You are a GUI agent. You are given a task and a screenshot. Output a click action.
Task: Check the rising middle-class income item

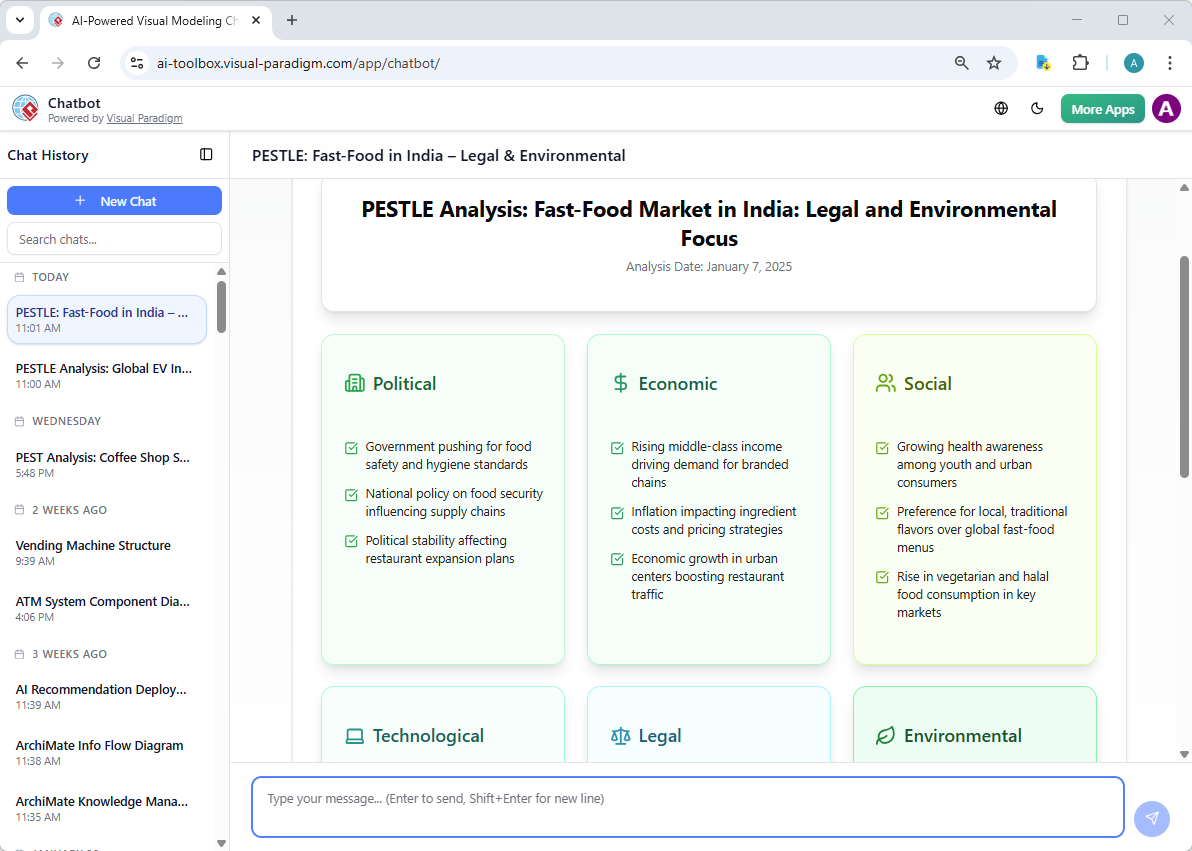pyautogui.click(x=617, y=448)
